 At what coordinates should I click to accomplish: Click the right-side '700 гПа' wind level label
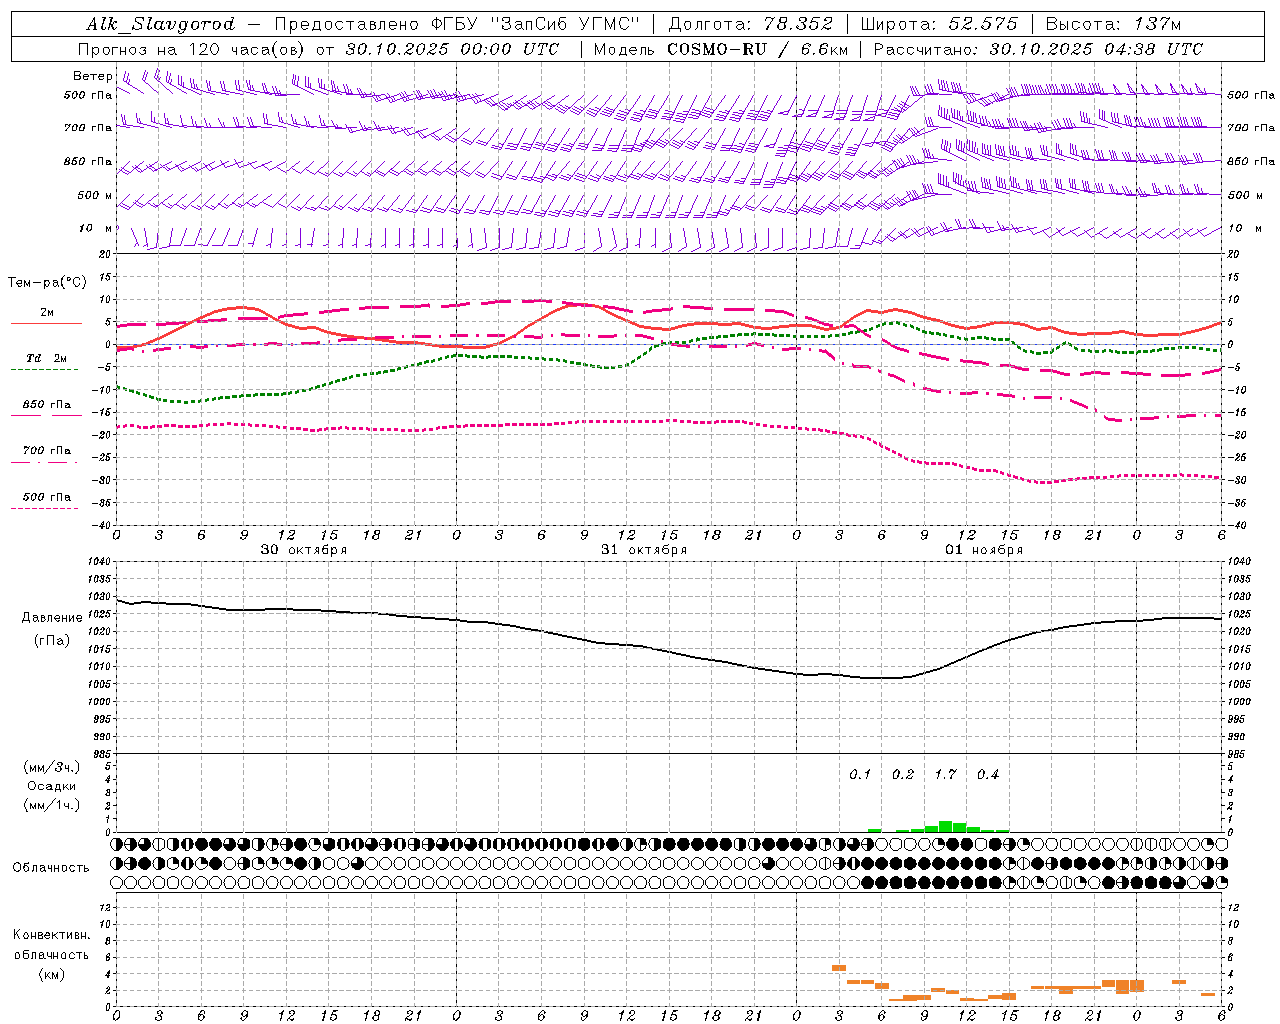coord(1251,128)
